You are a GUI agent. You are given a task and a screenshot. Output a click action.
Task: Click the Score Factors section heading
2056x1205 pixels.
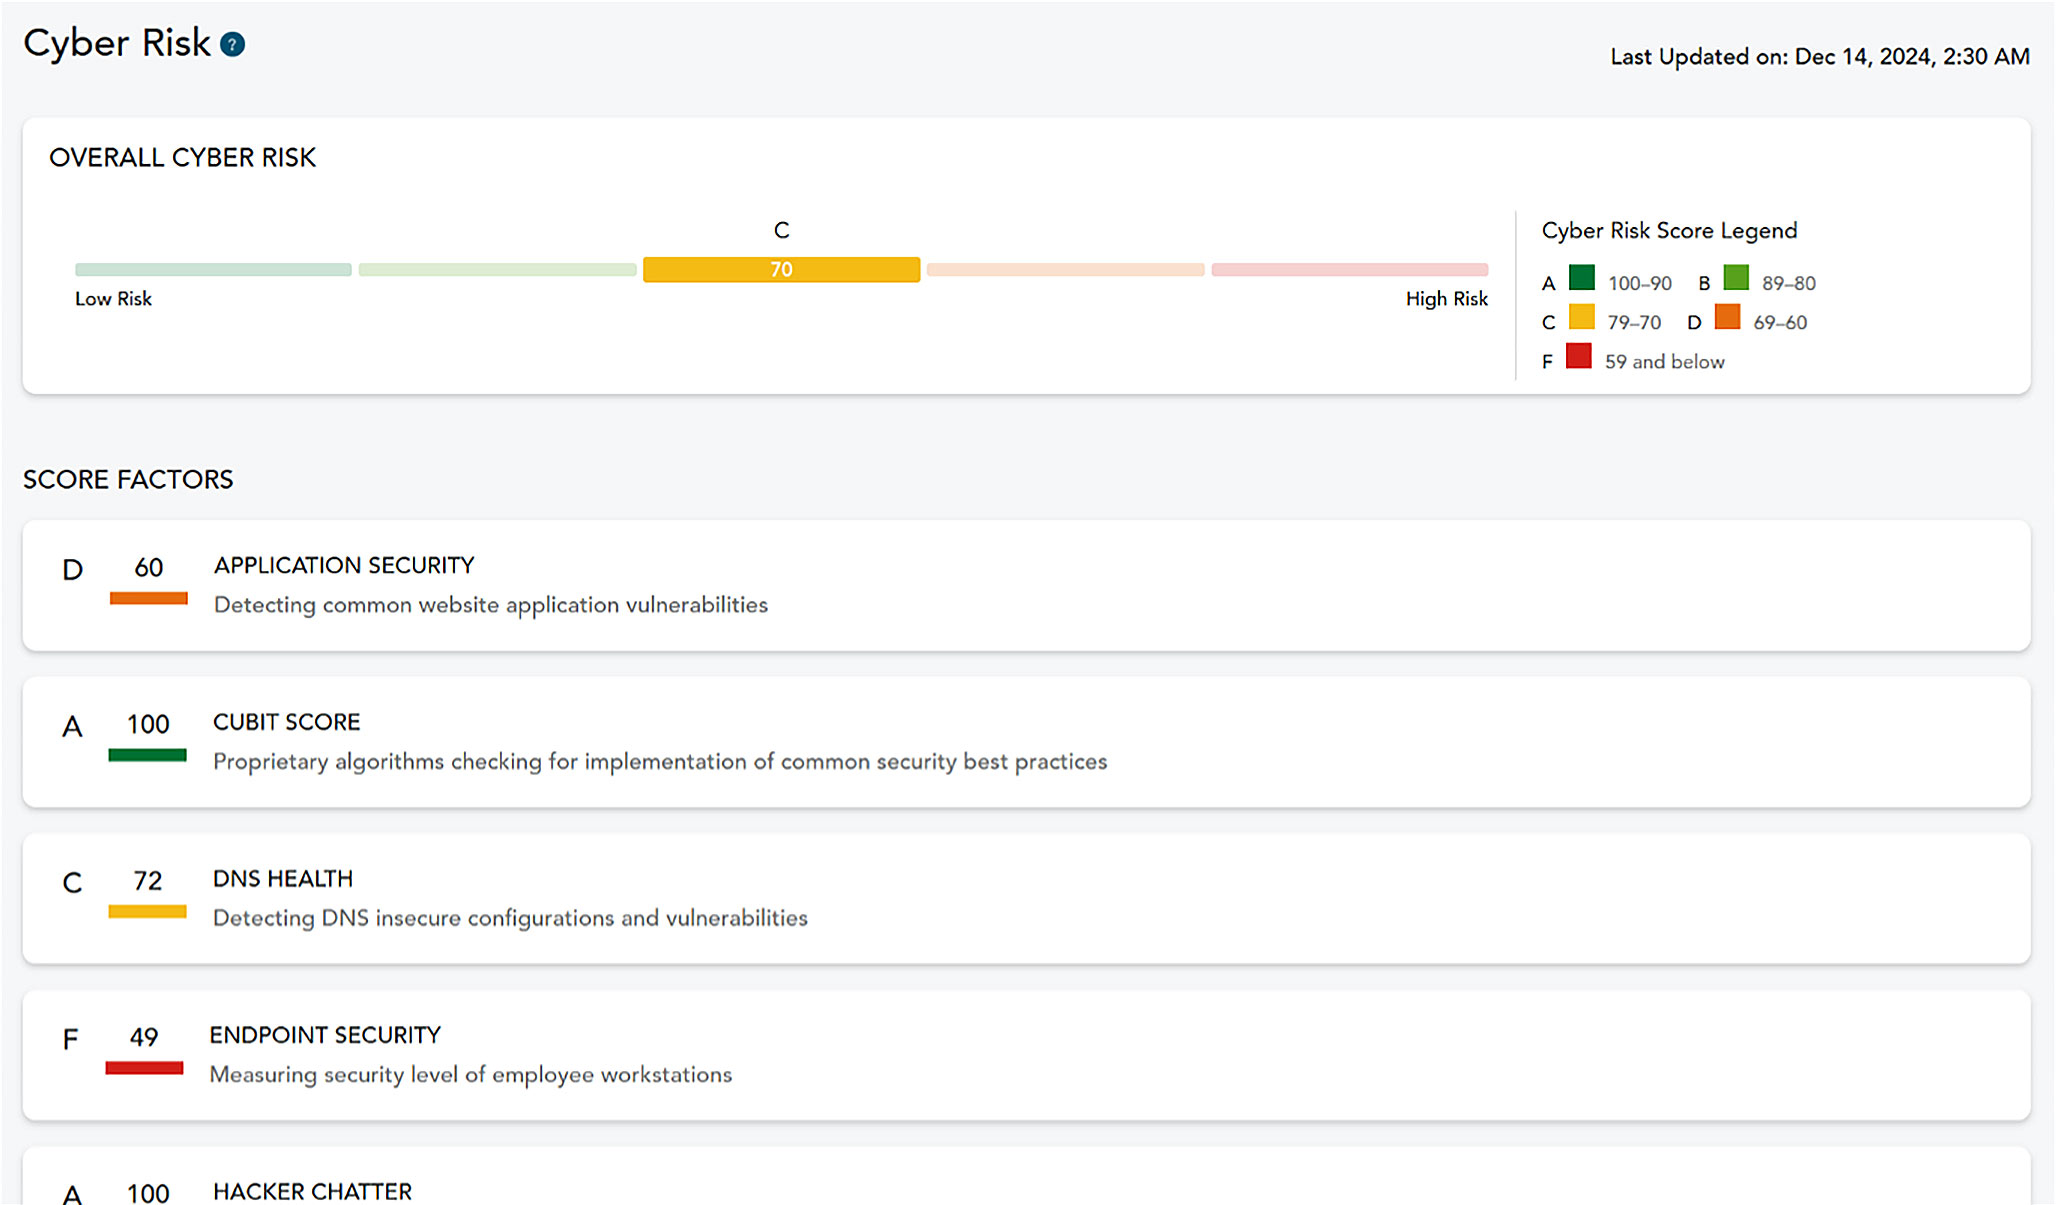coord(128,479)
